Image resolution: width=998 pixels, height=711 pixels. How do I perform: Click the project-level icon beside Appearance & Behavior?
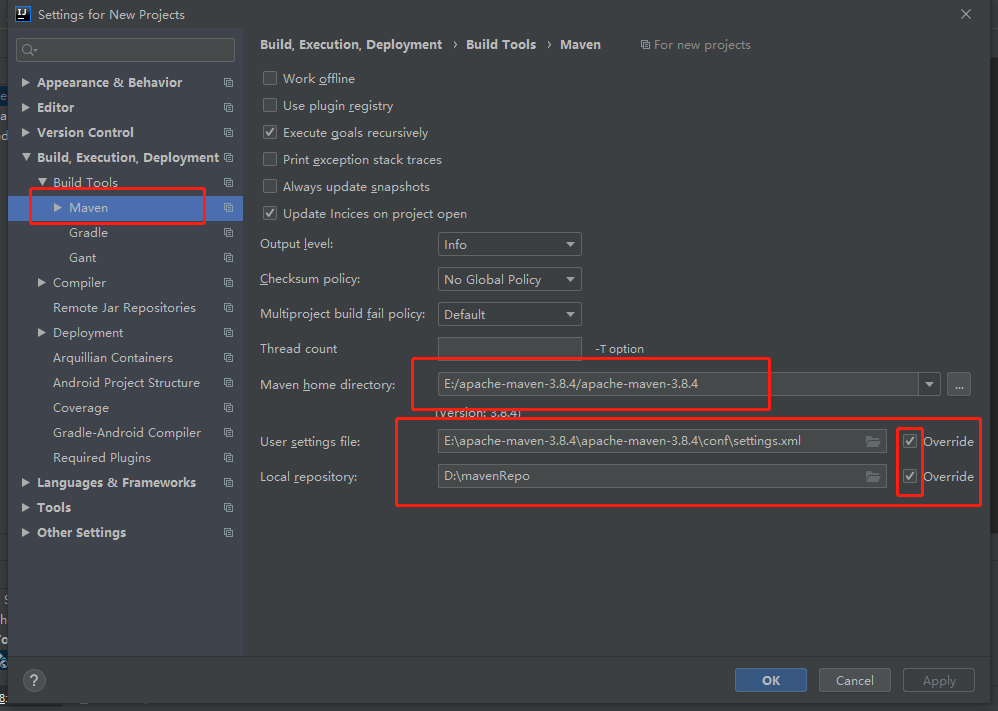click(x=228, y=83)
